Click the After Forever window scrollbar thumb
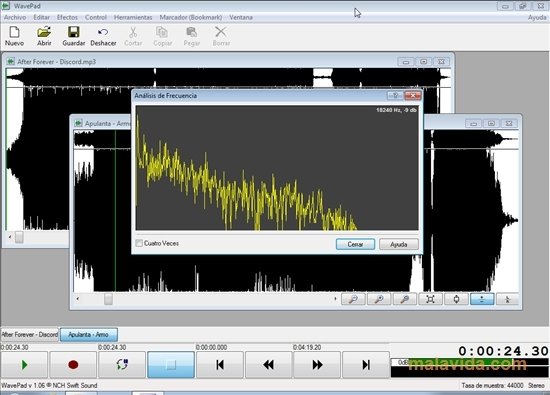The height and width of the screenshot is (395, 550). point(19,237)
